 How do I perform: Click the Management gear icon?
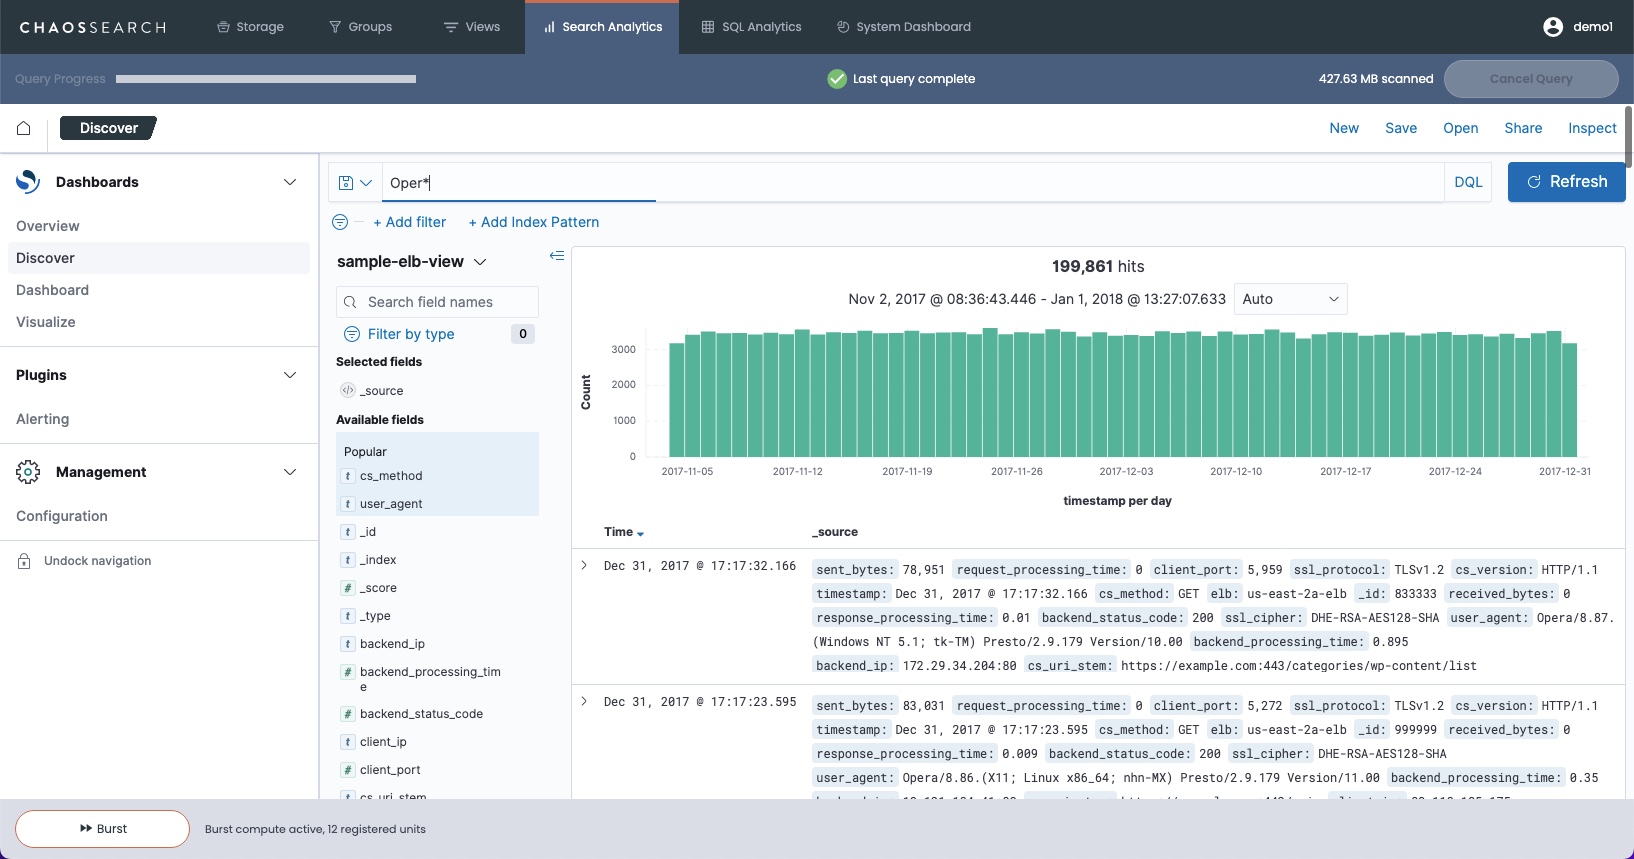pyautogui.click(x=28, y=472)
